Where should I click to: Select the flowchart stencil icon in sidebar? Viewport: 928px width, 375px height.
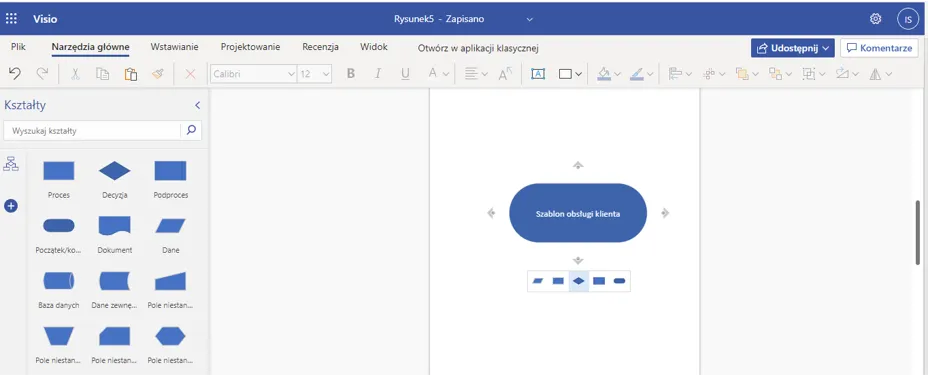11,164
